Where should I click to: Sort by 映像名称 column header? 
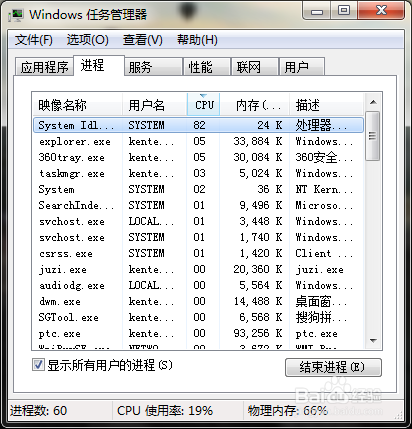coord(77,105)
